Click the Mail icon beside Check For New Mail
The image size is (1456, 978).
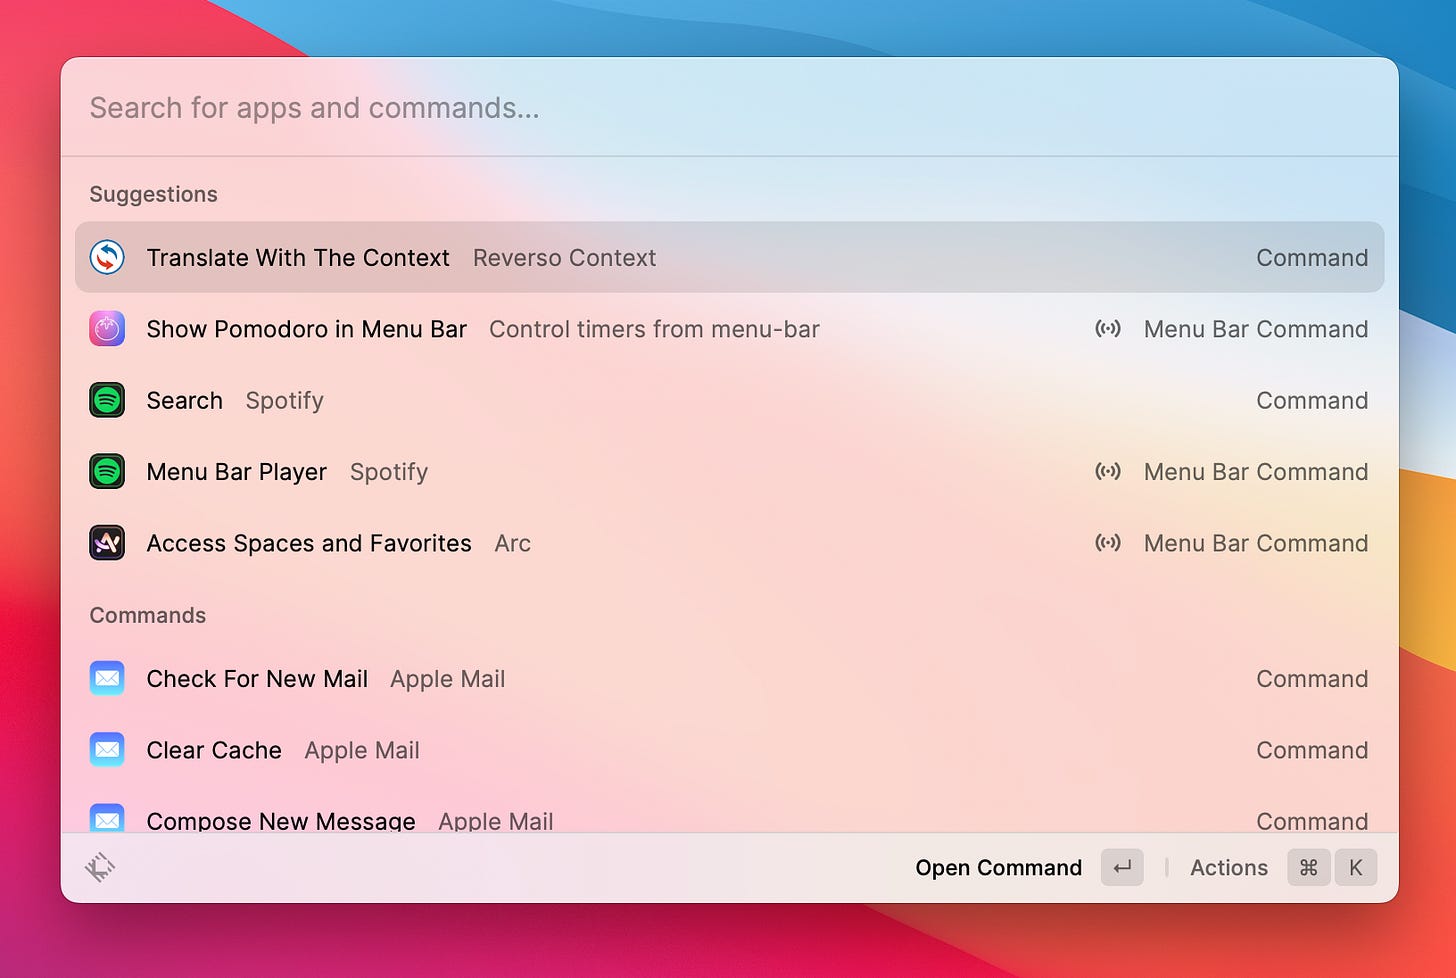(107, 678)
